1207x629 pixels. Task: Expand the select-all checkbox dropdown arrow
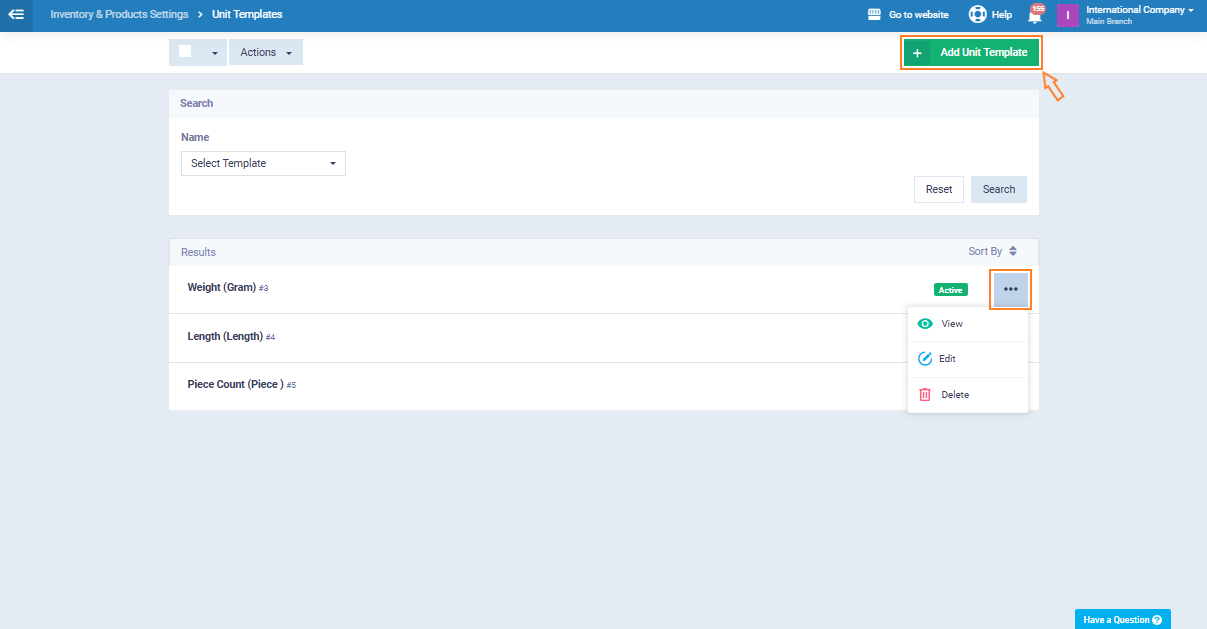point(214,53)
